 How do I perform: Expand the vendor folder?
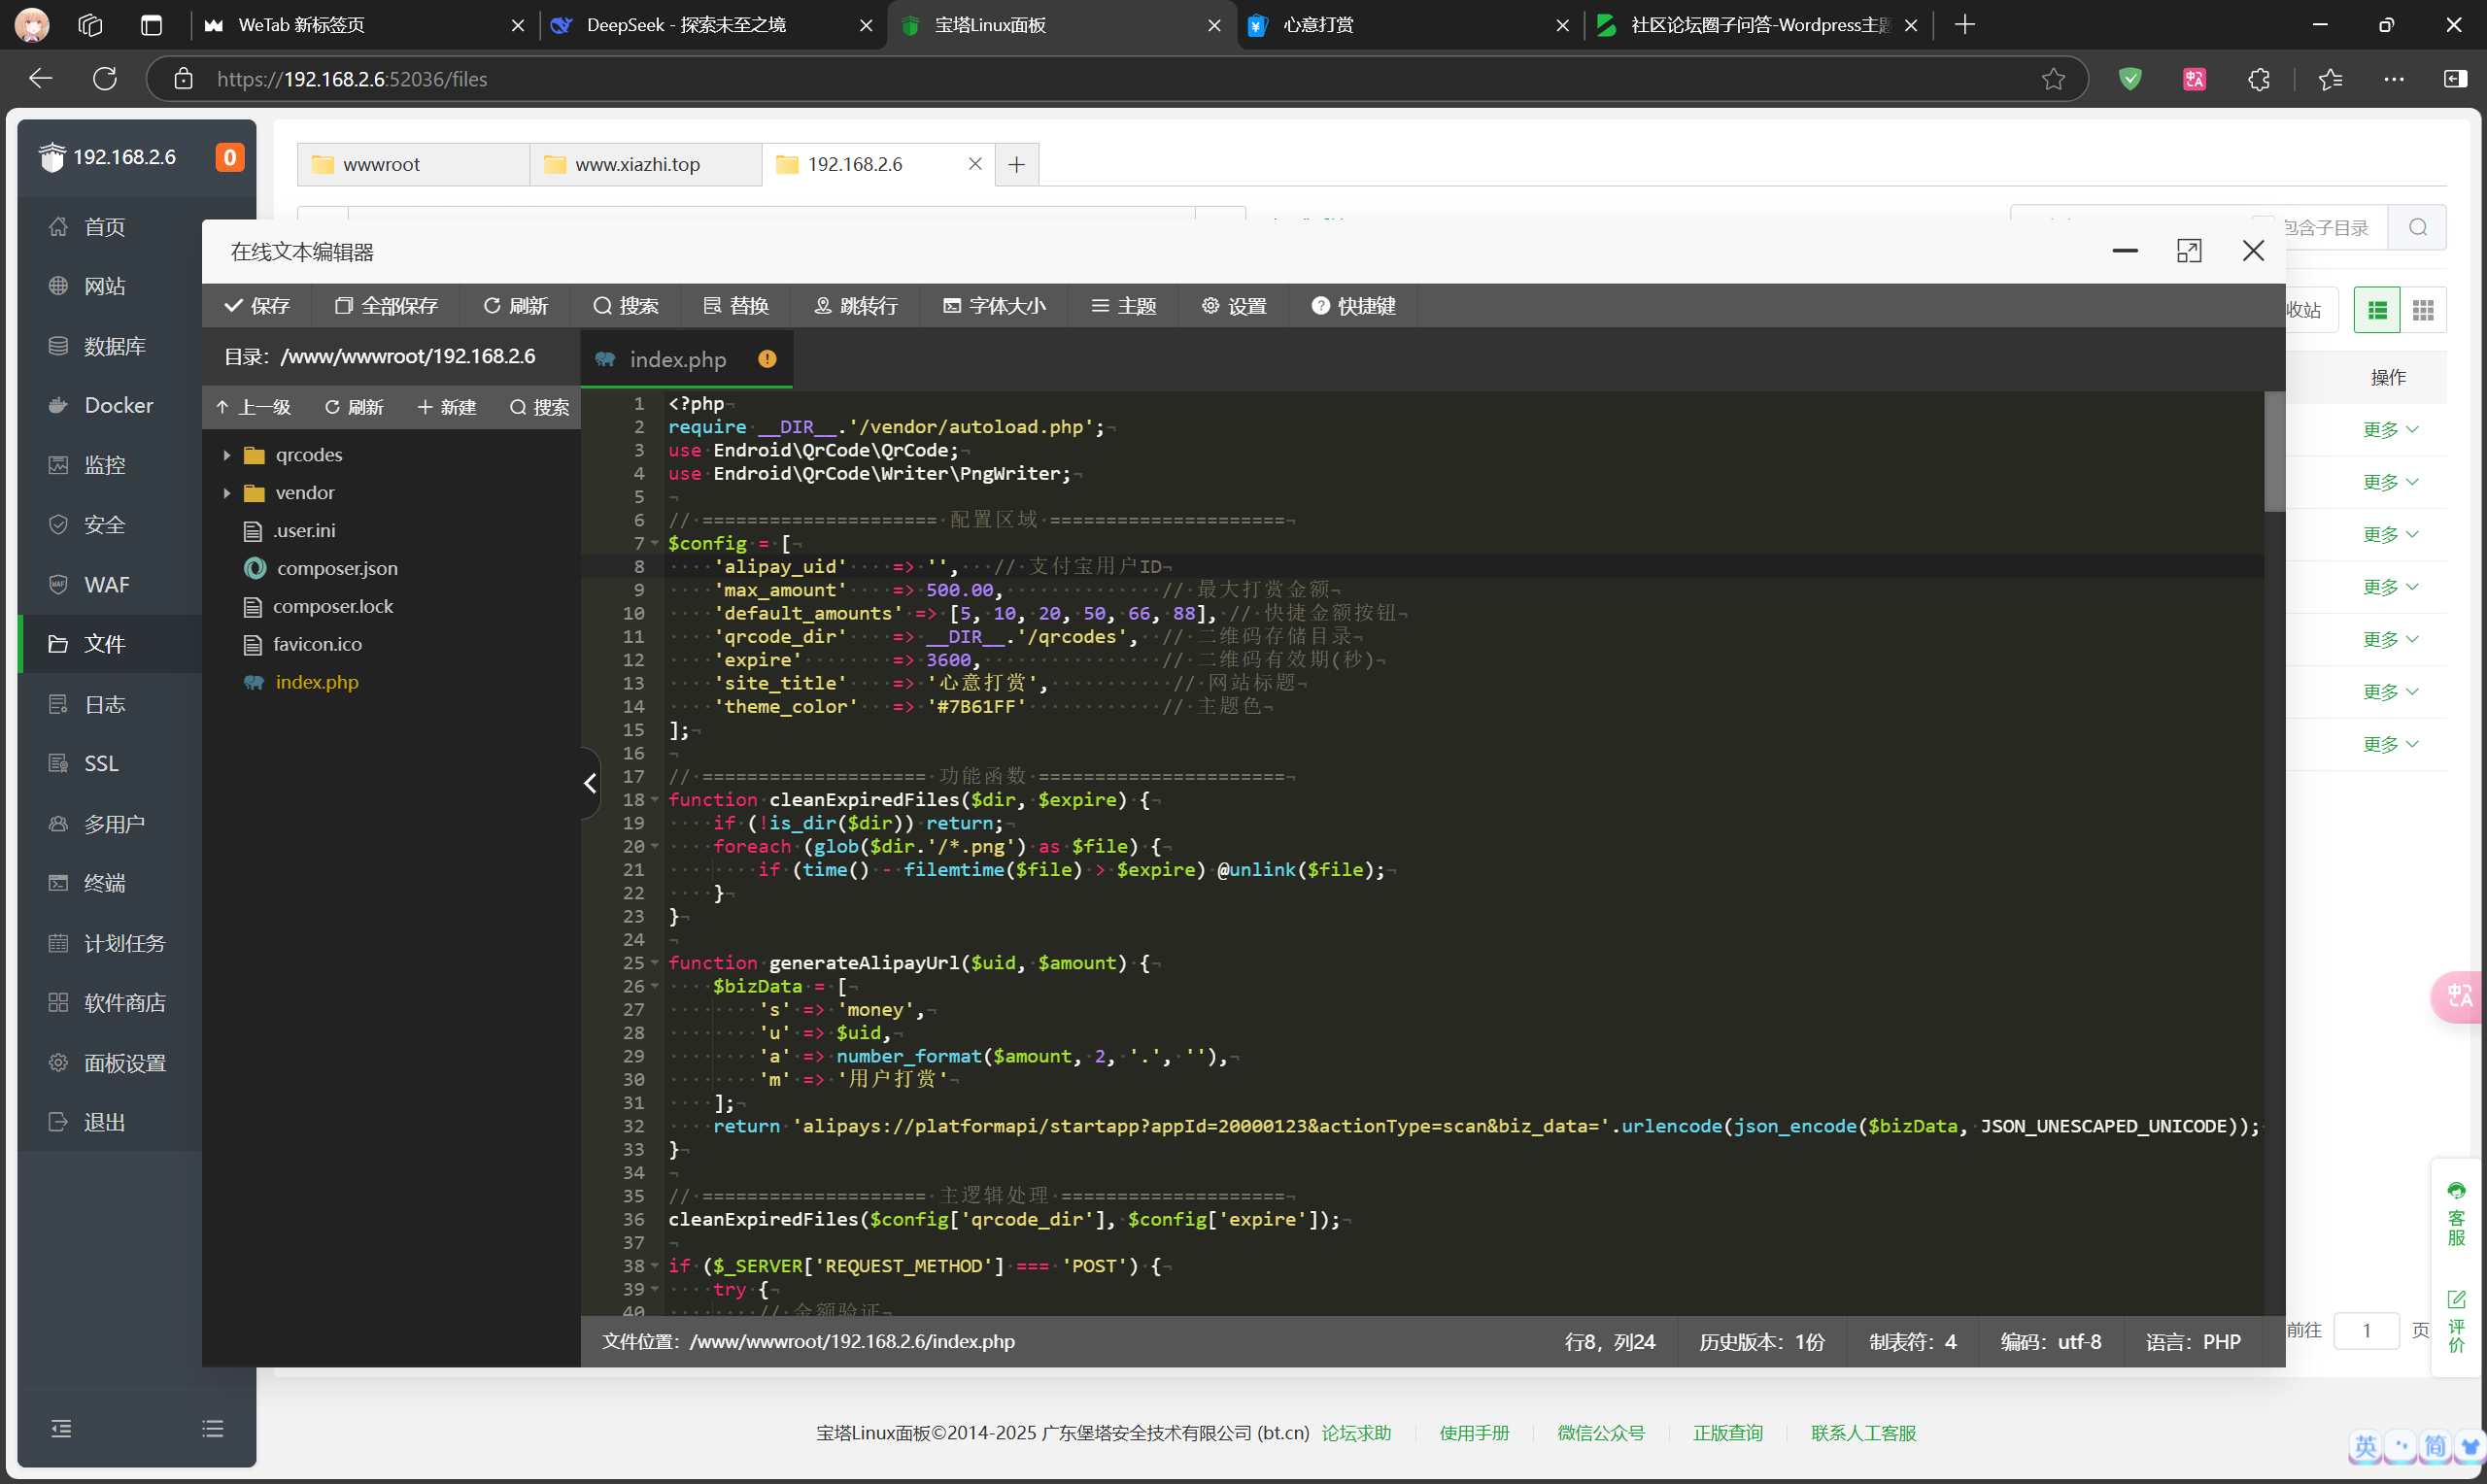tap(227, 493)
